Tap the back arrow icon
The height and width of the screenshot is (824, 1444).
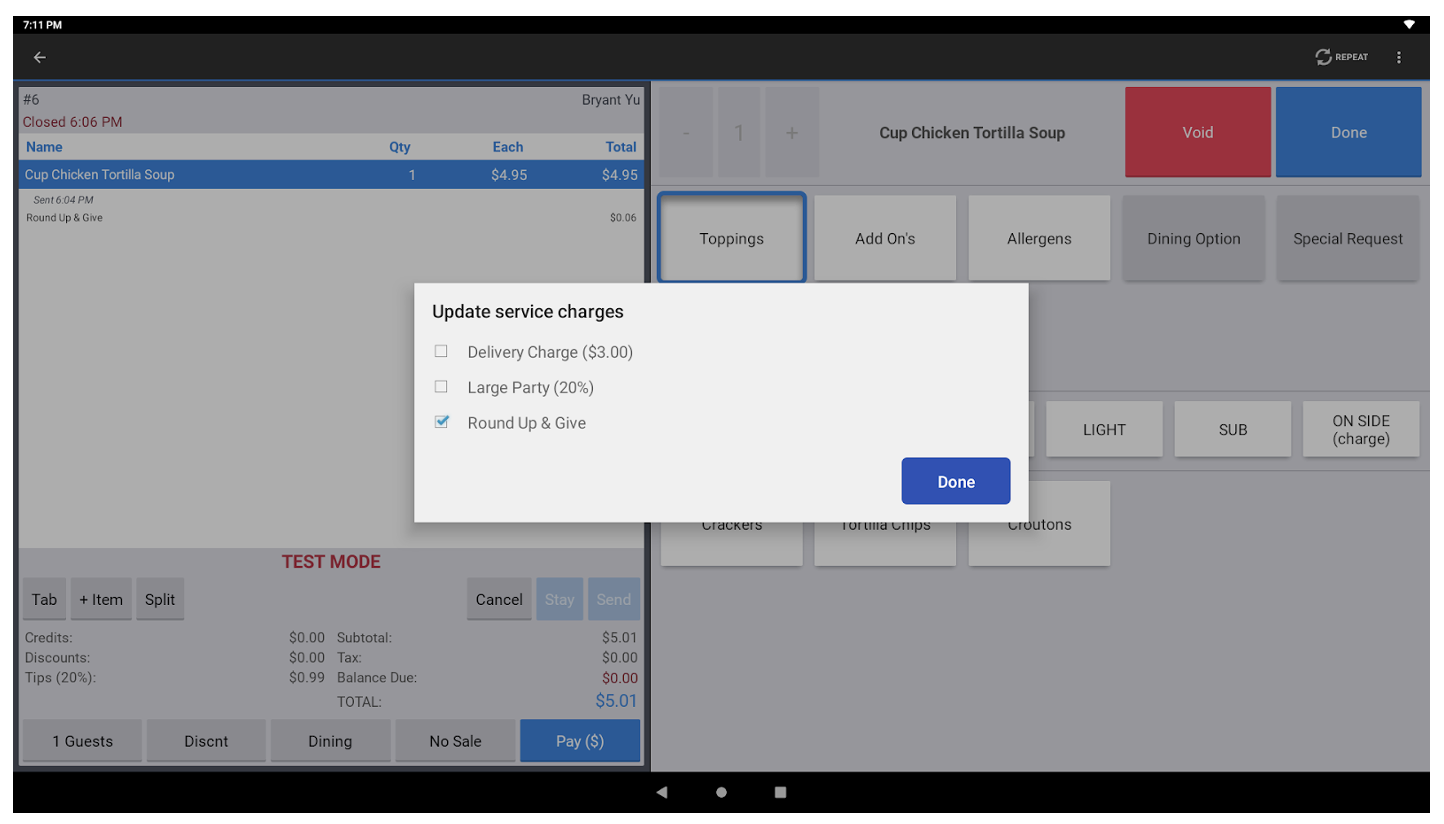click(x=40, y=58)
